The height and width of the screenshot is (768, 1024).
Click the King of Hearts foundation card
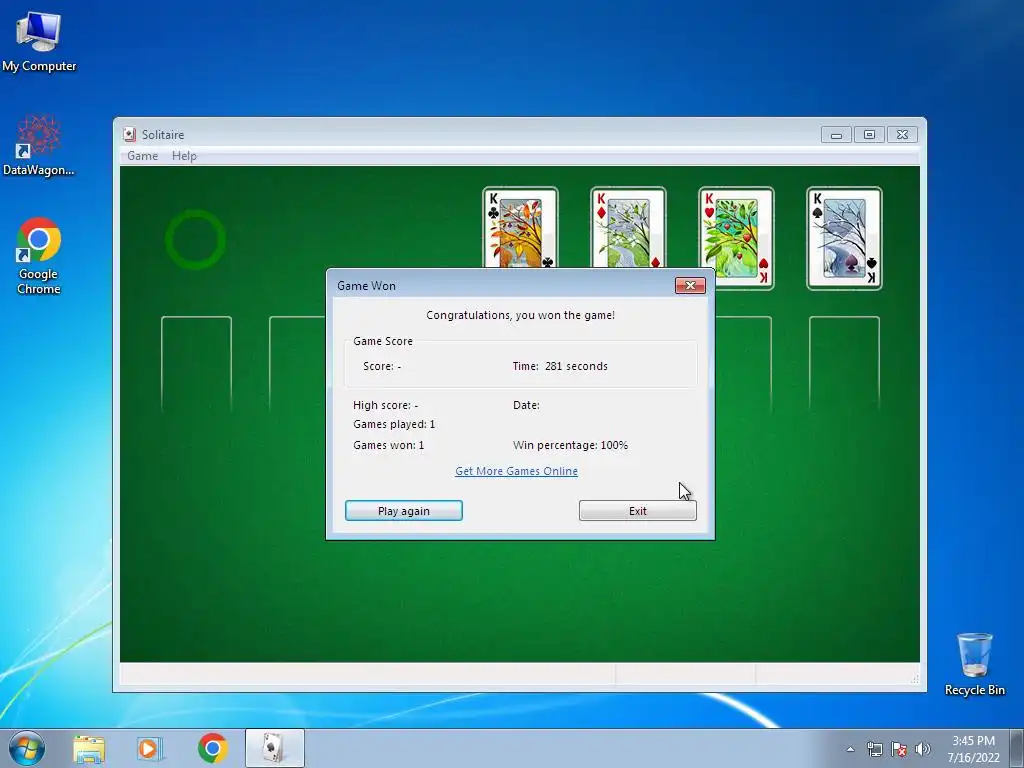pyautogui.click(x=736, y=238)
